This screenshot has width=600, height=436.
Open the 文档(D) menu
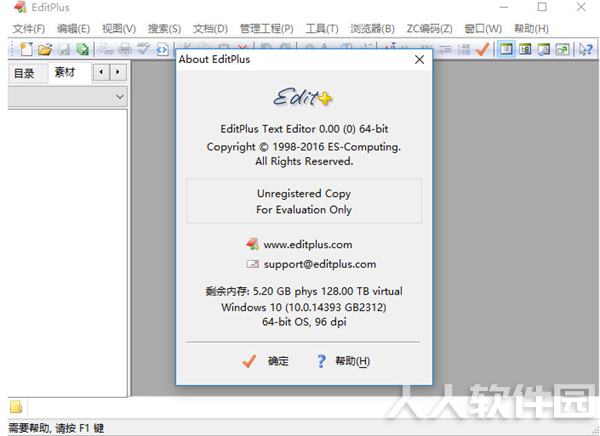tap(210, 29)
